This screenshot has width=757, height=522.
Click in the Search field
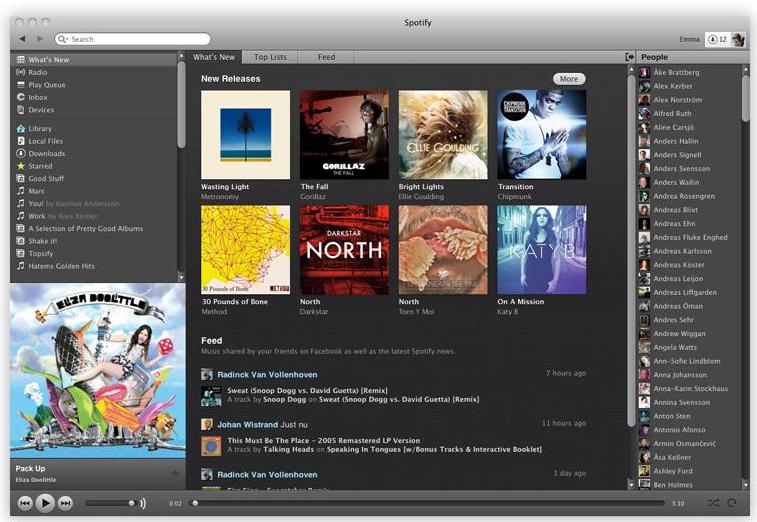click(133, 39)
